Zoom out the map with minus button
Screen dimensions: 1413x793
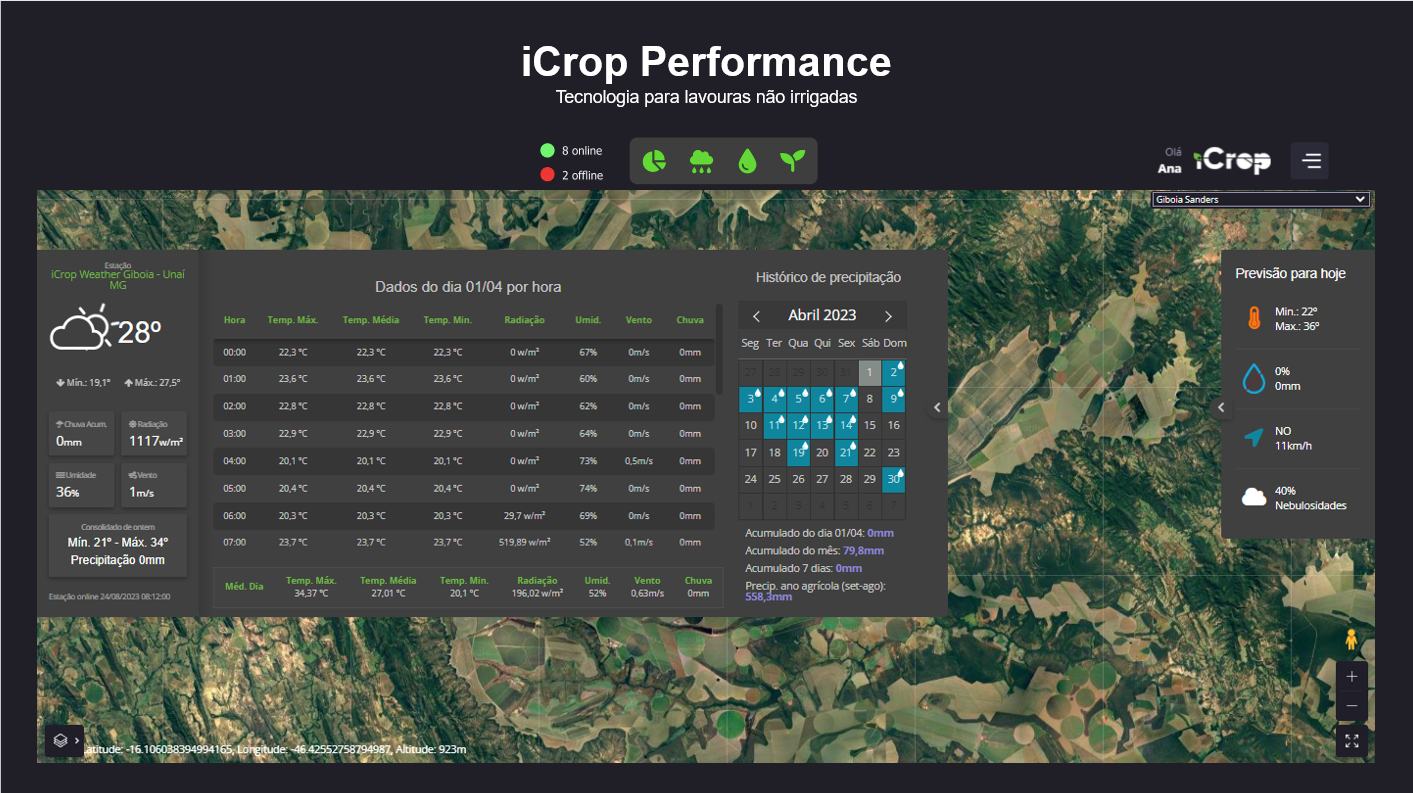tap(1352, 706)
